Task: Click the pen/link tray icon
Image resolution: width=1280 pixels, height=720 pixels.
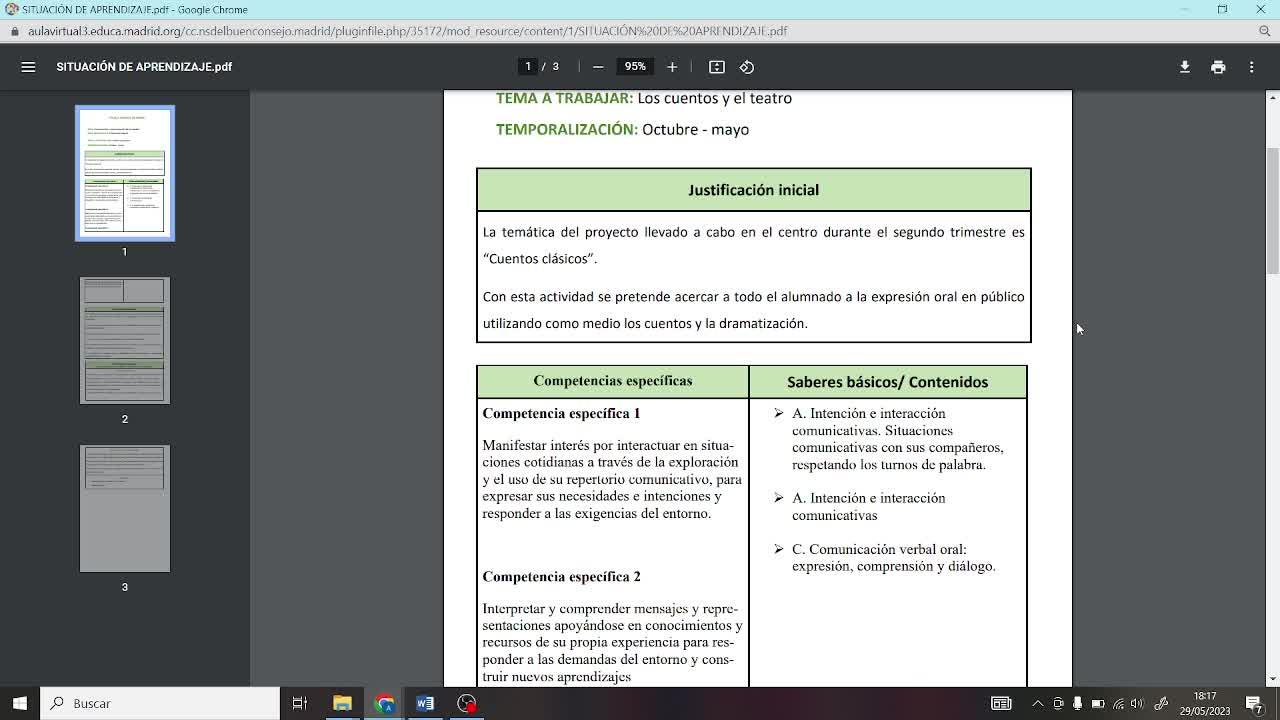Action: click(x=1161, y=703)
